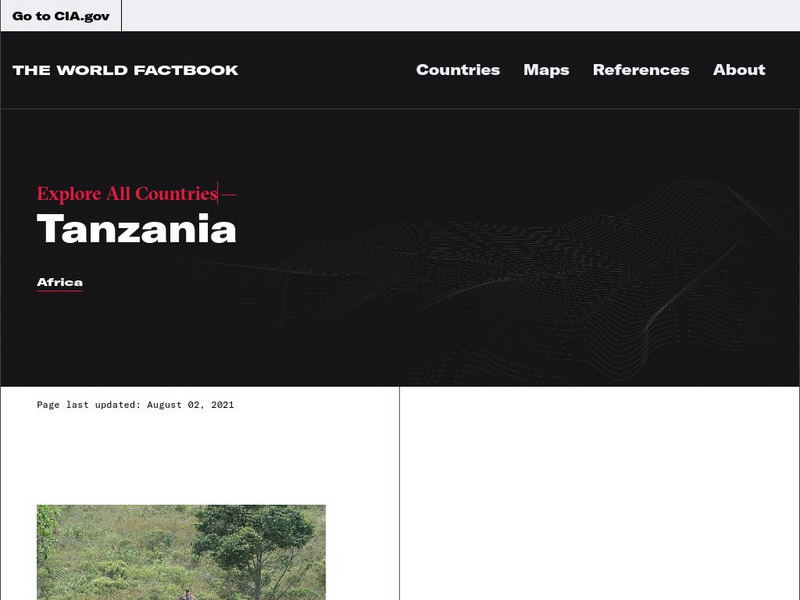The width and height of the screenshot is (800, 600).
Task: Click the gray top bar beside CIA.gov button
Action: (461, 15)
